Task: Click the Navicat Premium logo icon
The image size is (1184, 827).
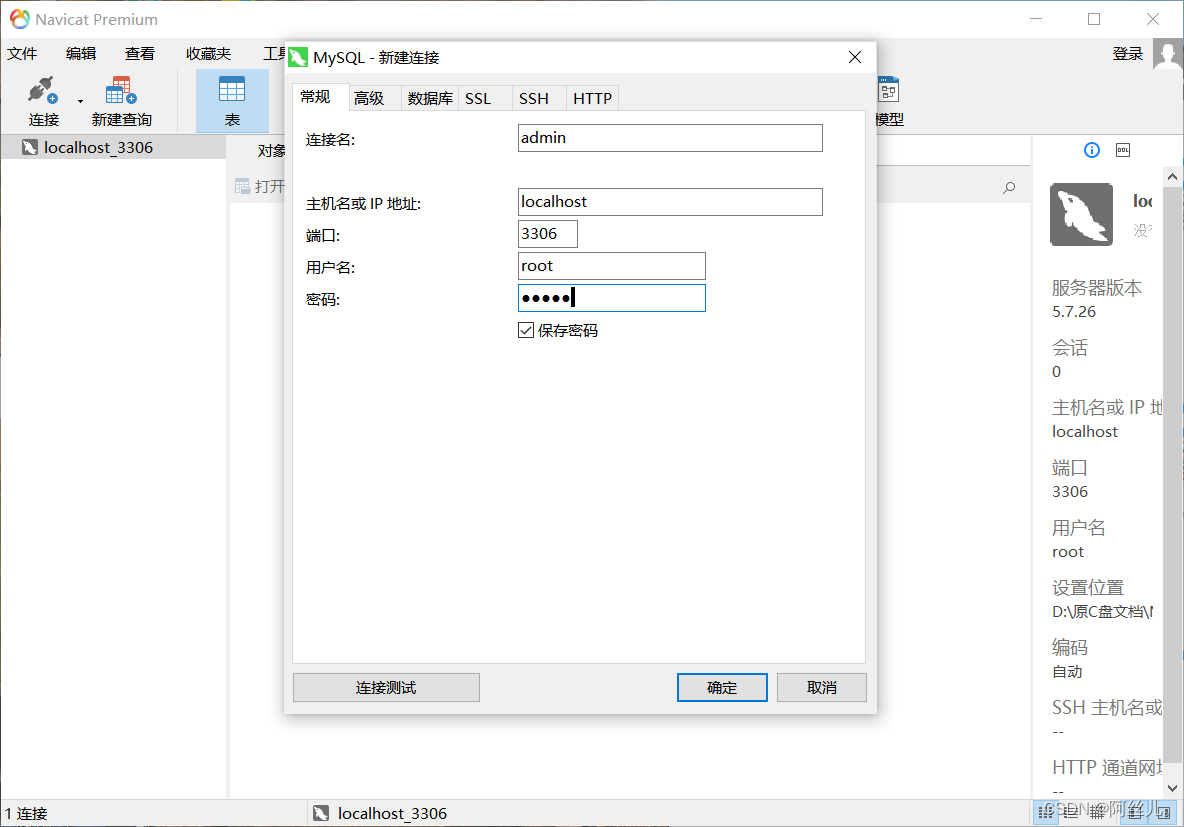Action: pos(20,19)
